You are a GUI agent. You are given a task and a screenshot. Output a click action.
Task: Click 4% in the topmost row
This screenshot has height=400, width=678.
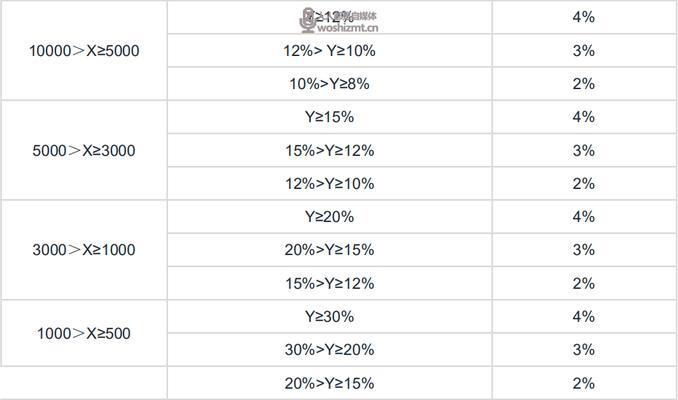584,17
